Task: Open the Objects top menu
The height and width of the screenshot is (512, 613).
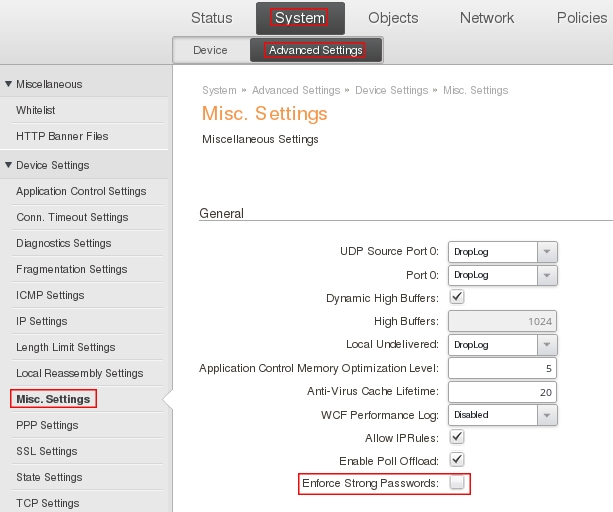Action: click(x=393, y=18)
